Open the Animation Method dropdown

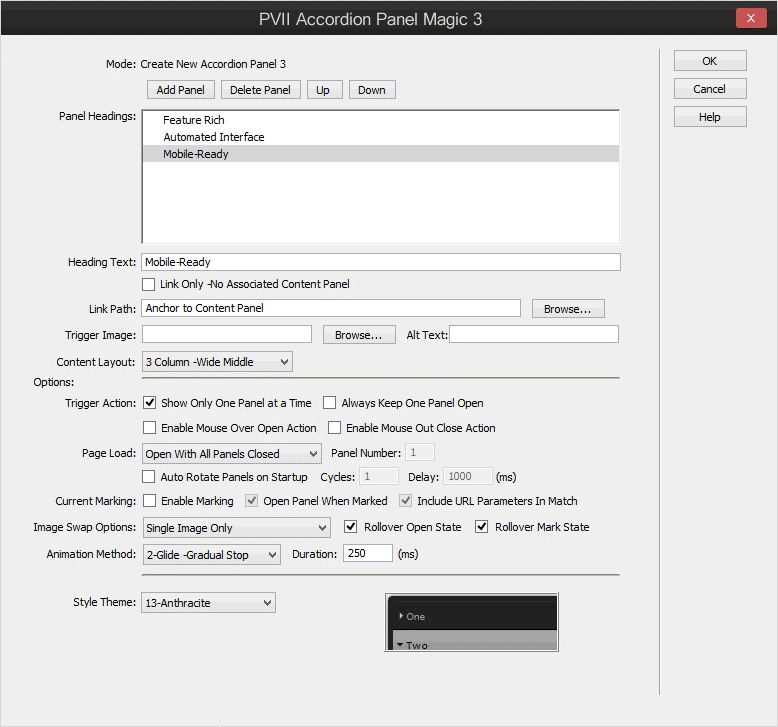[x=211, y=554]
